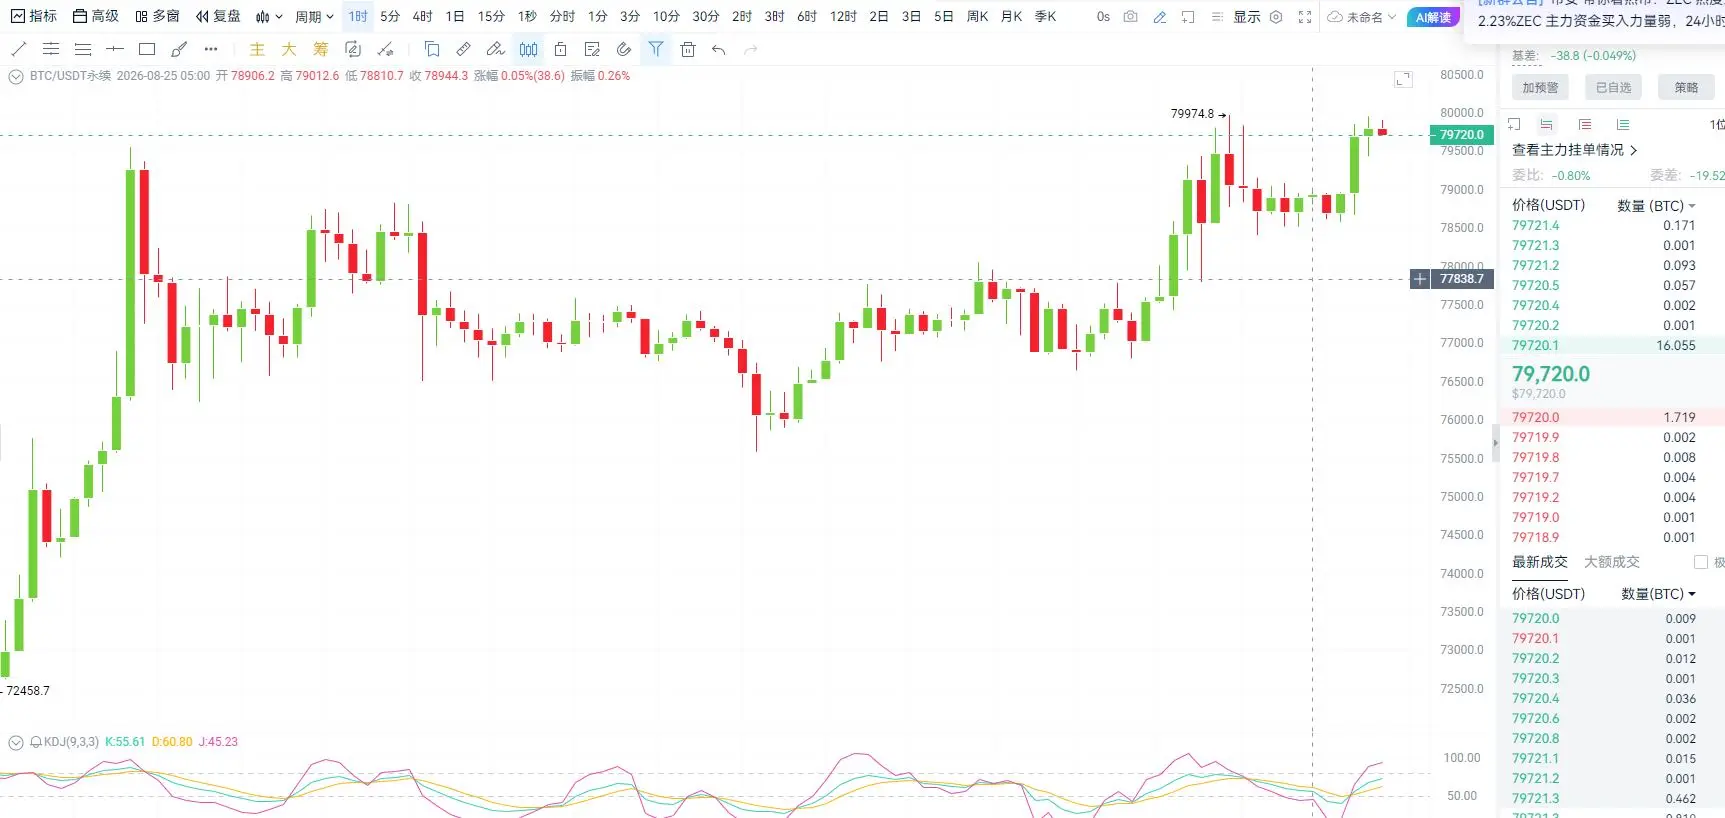This screenshot has width=1725, height=818.
Task: Select the parallel channel lines tool
Action: click(51, 48)
